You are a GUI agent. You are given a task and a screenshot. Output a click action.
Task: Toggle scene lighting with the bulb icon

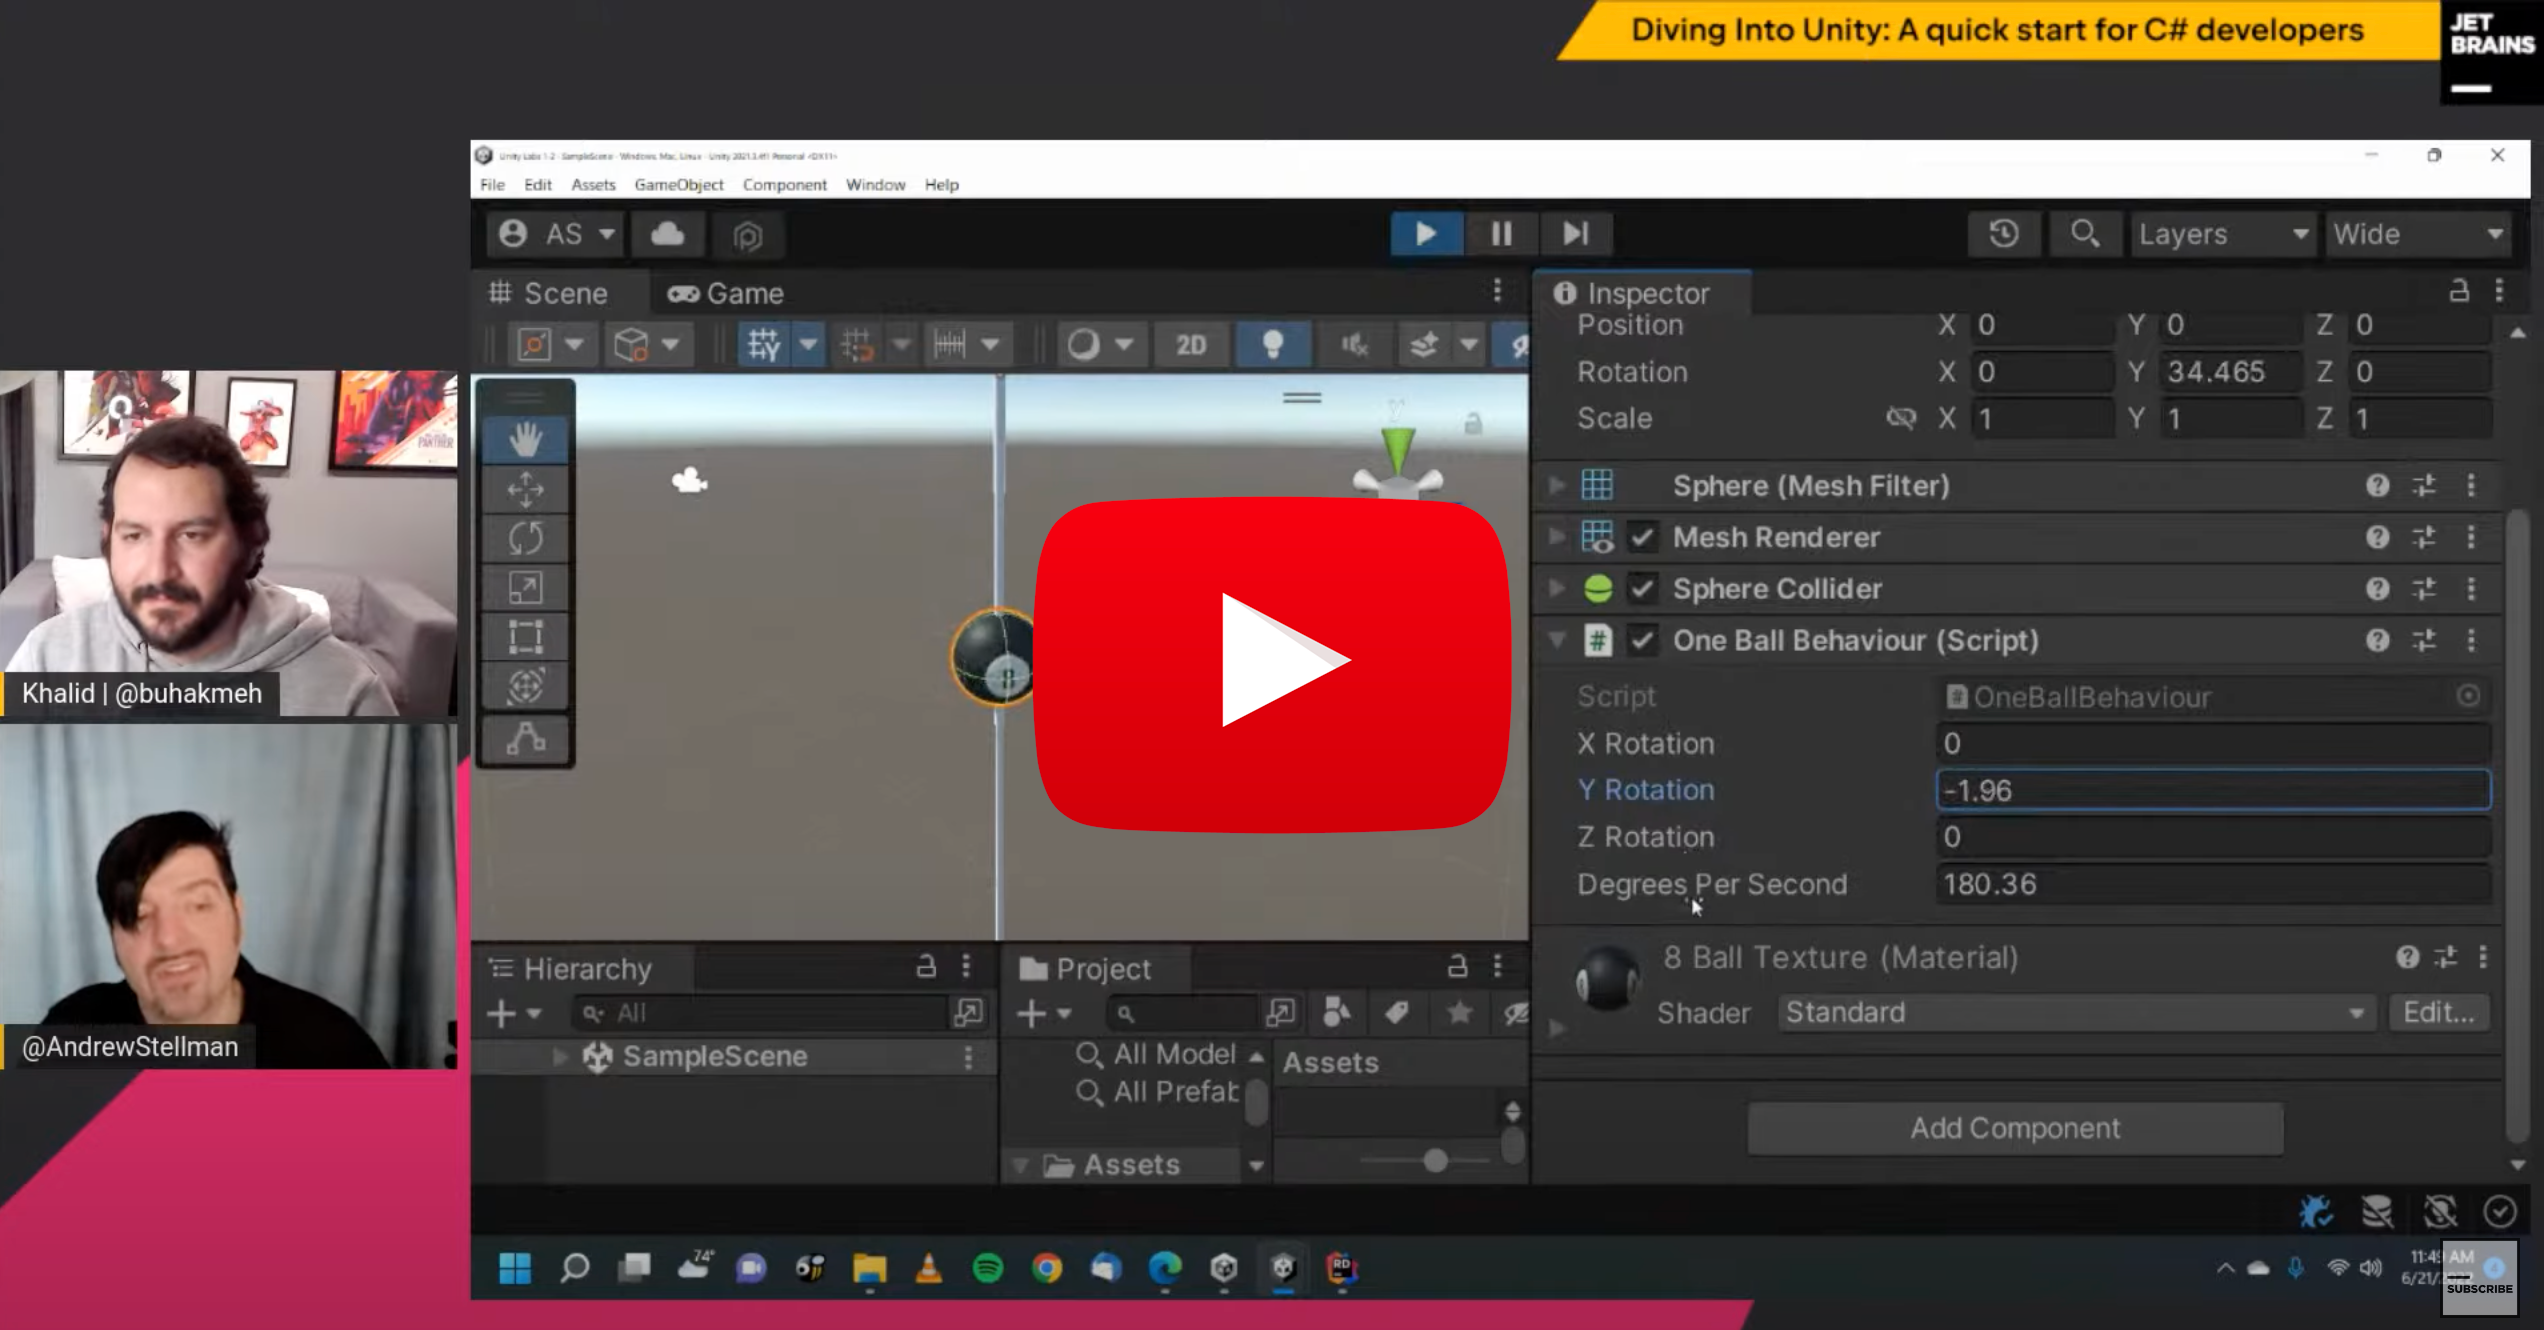point(1272,343)
